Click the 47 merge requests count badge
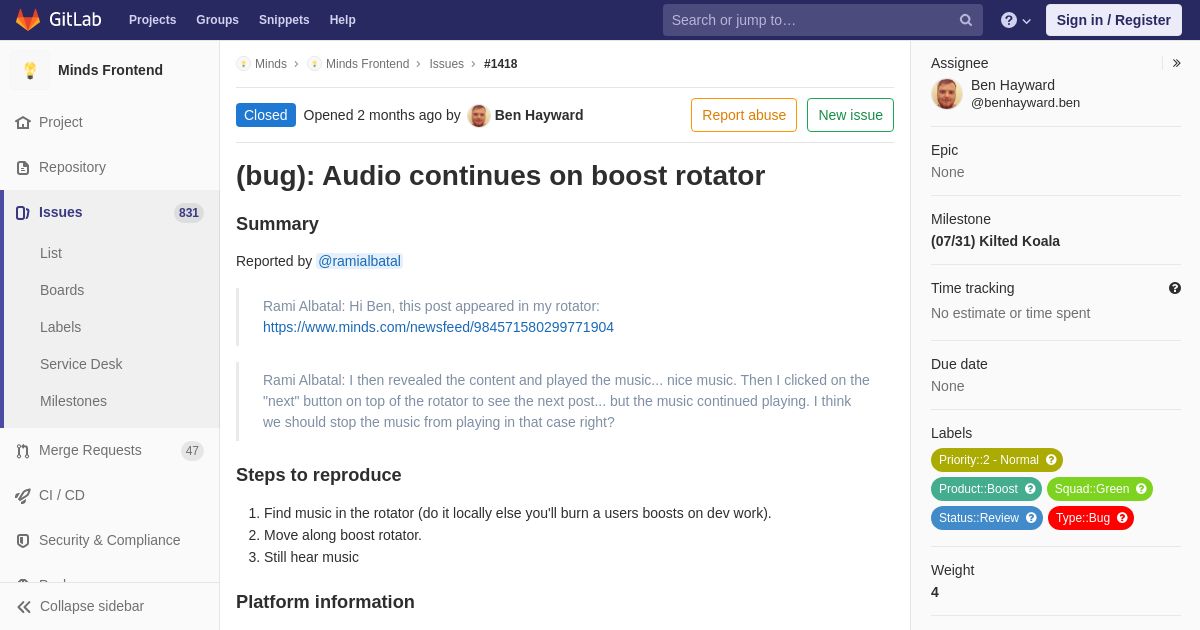1200x630 pixels. click(192, 451)
